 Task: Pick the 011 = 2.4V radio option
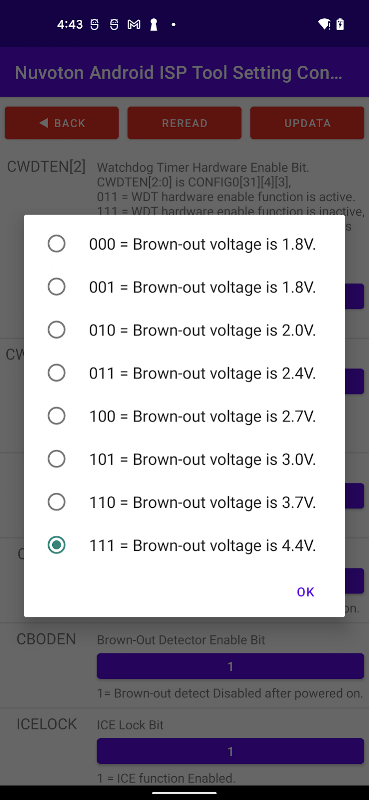184,373
